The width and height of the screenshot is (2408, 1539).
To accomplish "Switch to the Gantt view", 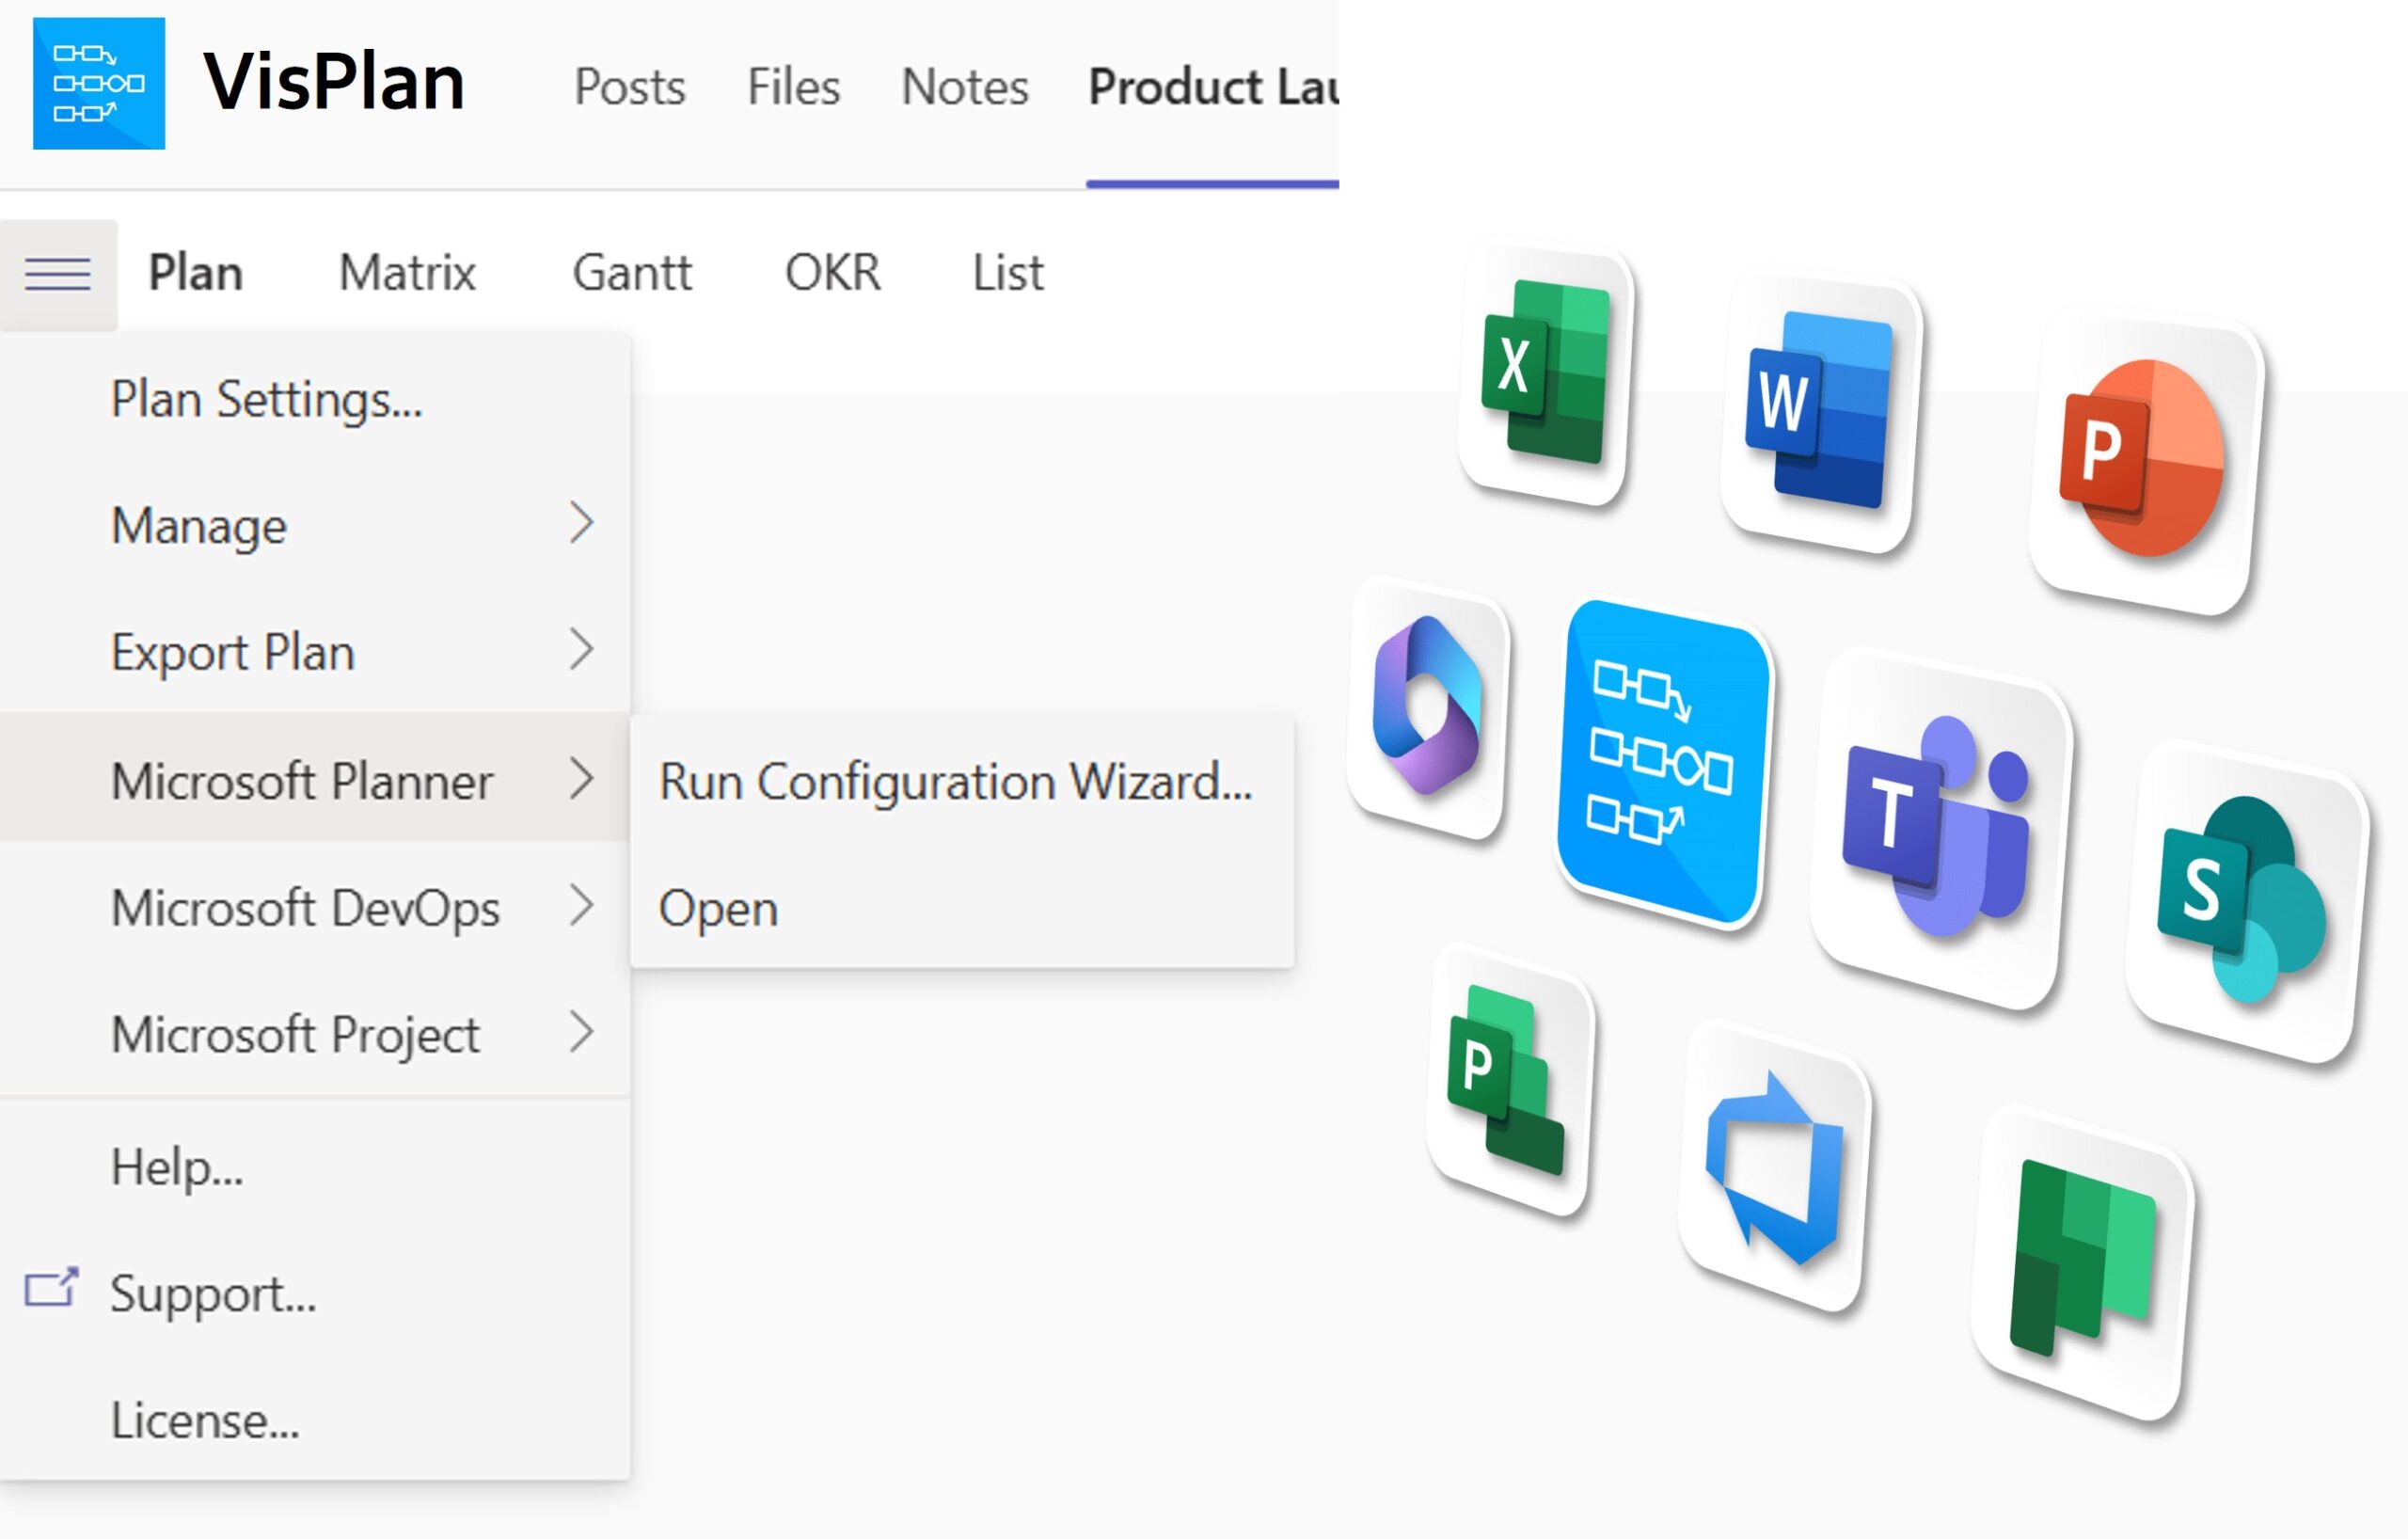I will pos(631,272).
